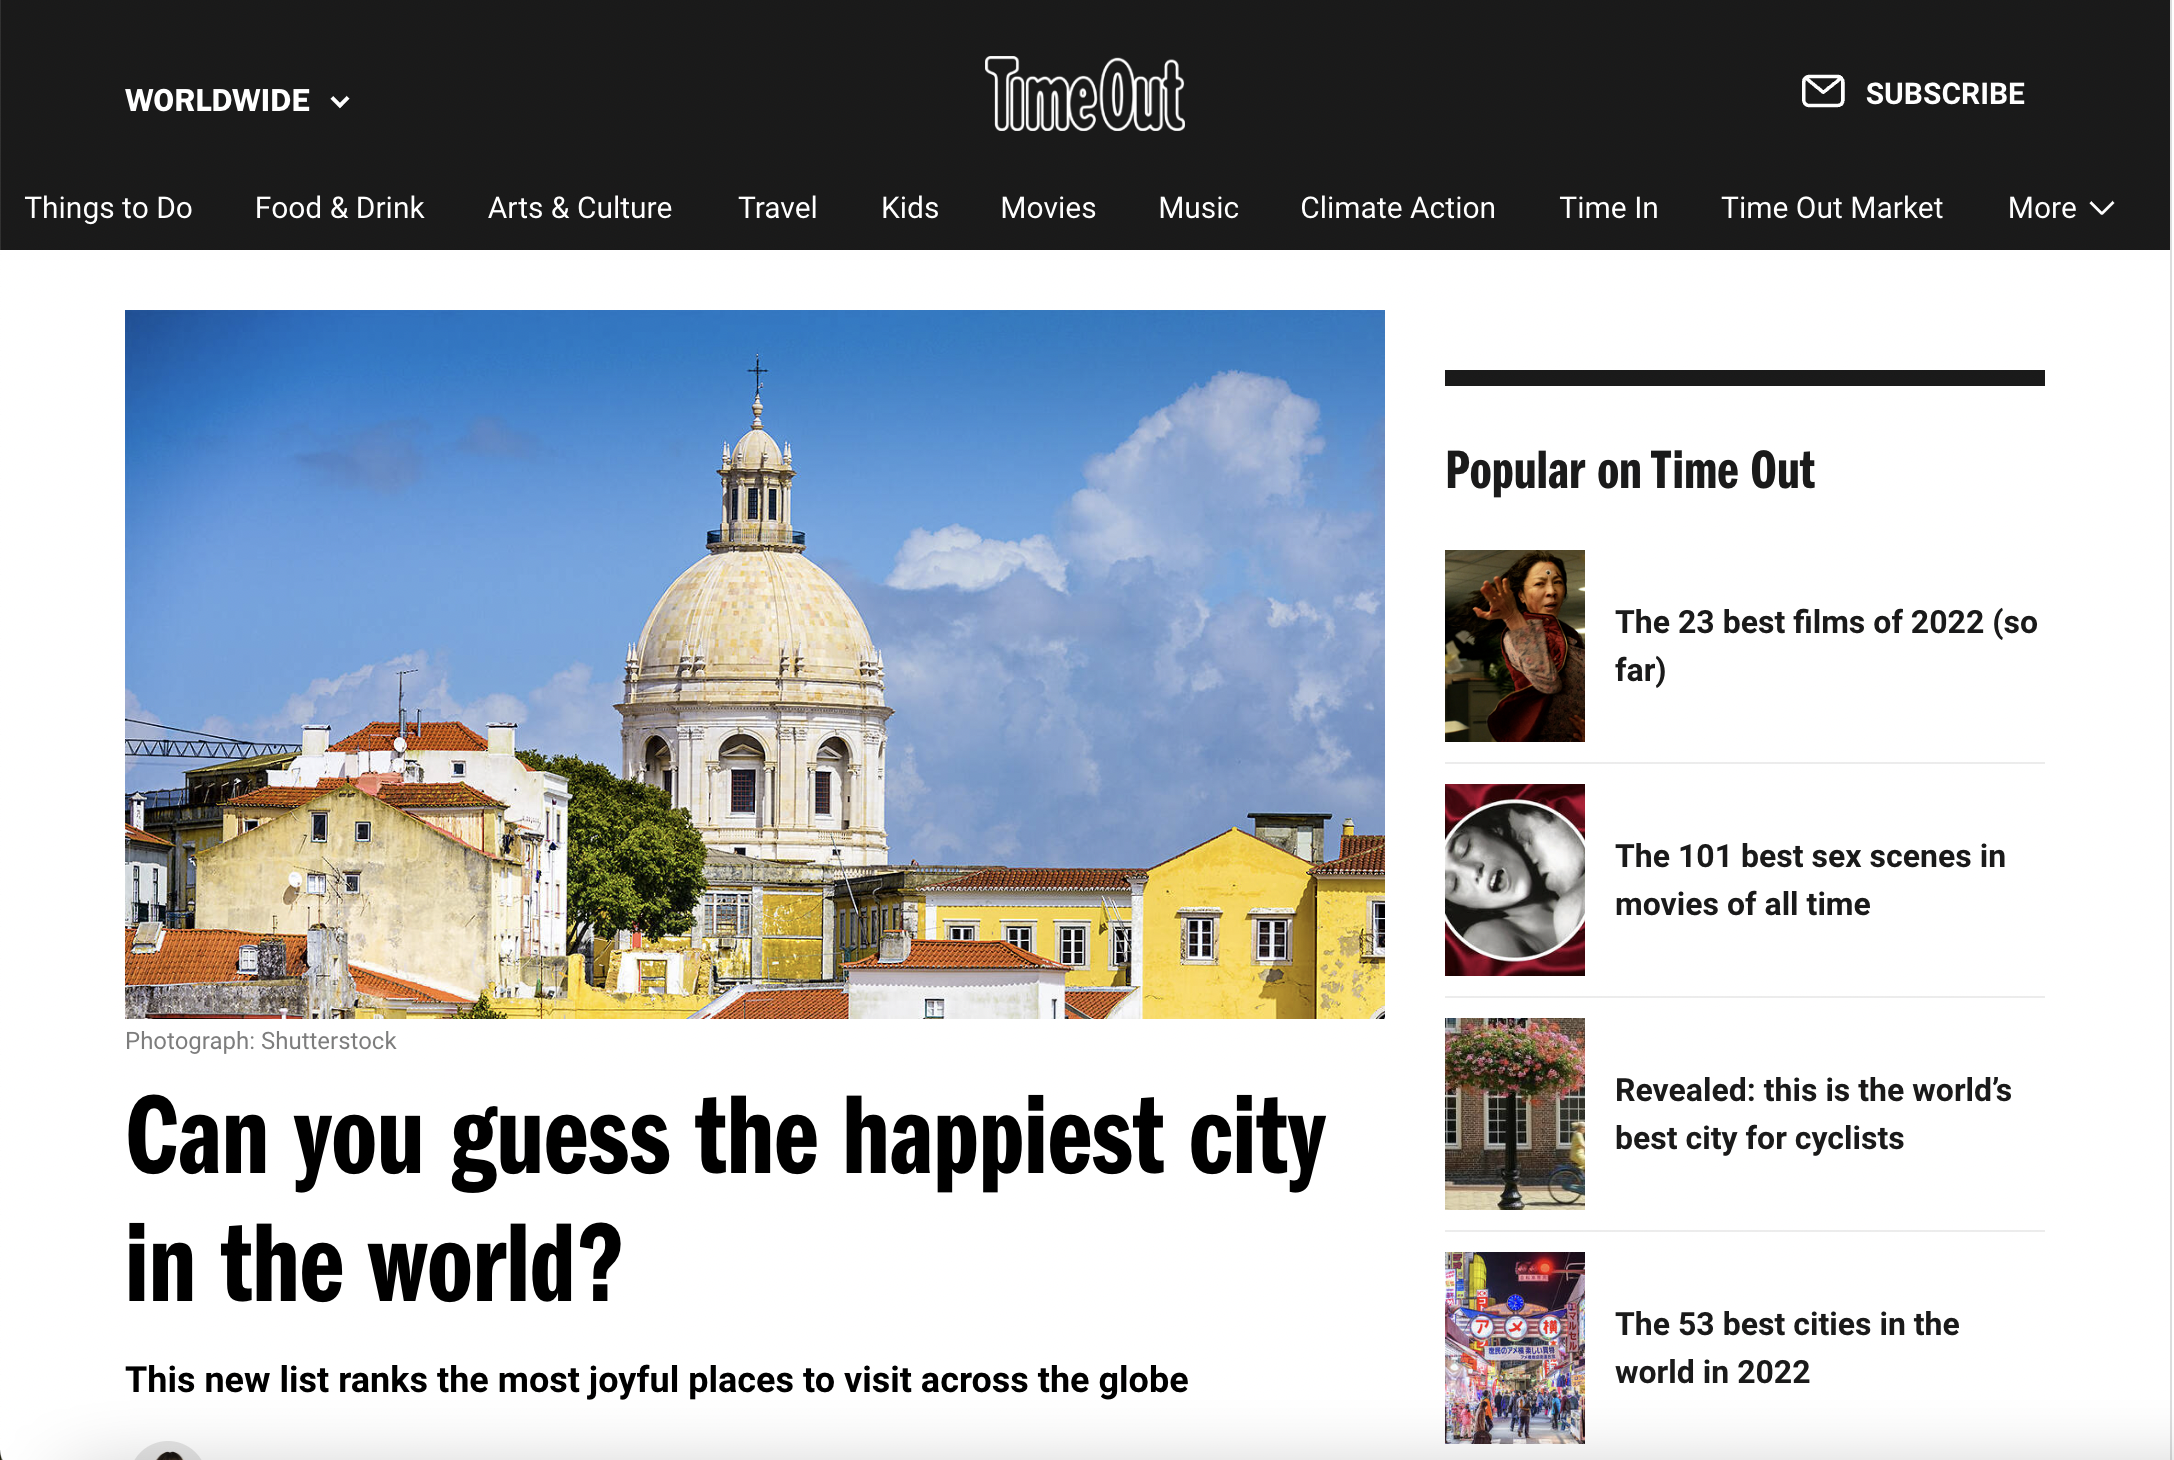Screen dimensions: 2174x1460
Task: Click the SUBSCRIBE button
Action: point(1944,93)
